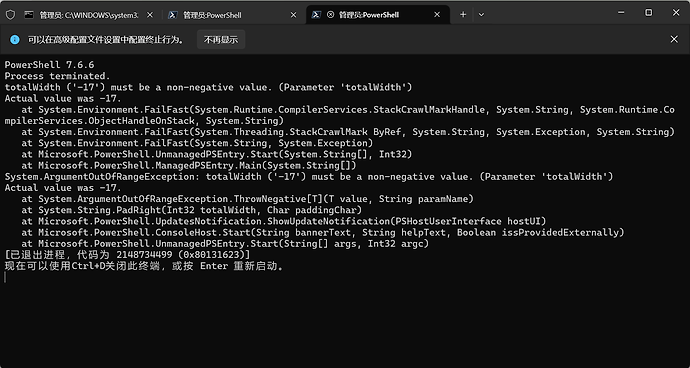Click the terminated status icon on active tab
This screenshot has width=690, height=368.
pos(330,15)
